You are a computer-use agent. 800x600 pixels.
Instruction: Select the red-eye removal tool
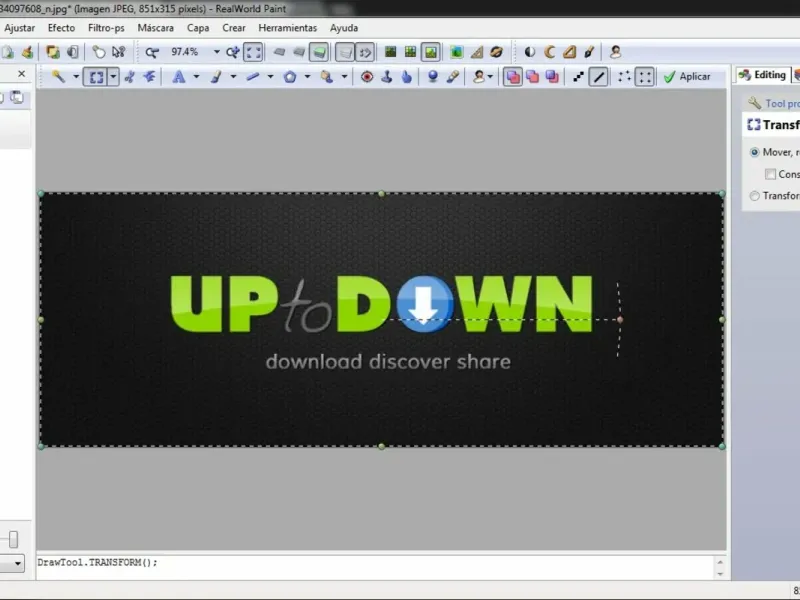tap(367, 77)
